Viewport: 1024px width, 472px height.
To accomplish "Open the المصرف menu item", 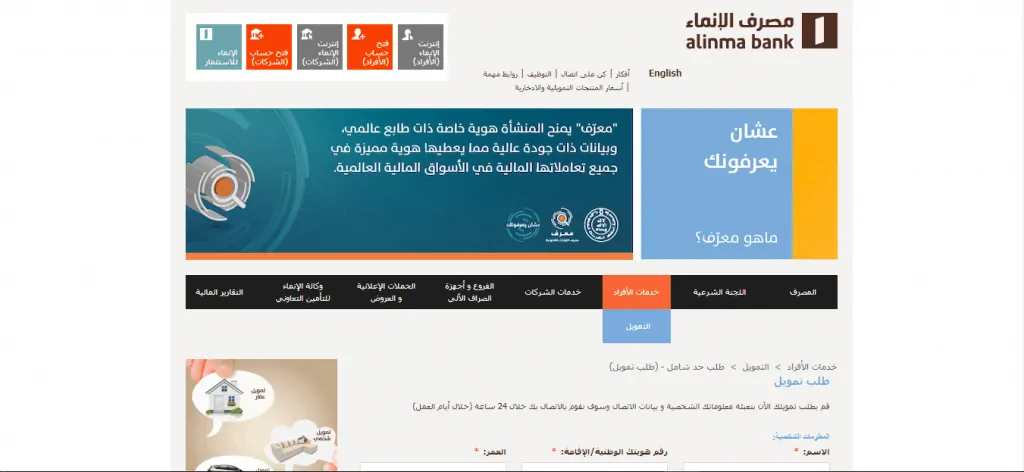I will click(x=803, y=292).
